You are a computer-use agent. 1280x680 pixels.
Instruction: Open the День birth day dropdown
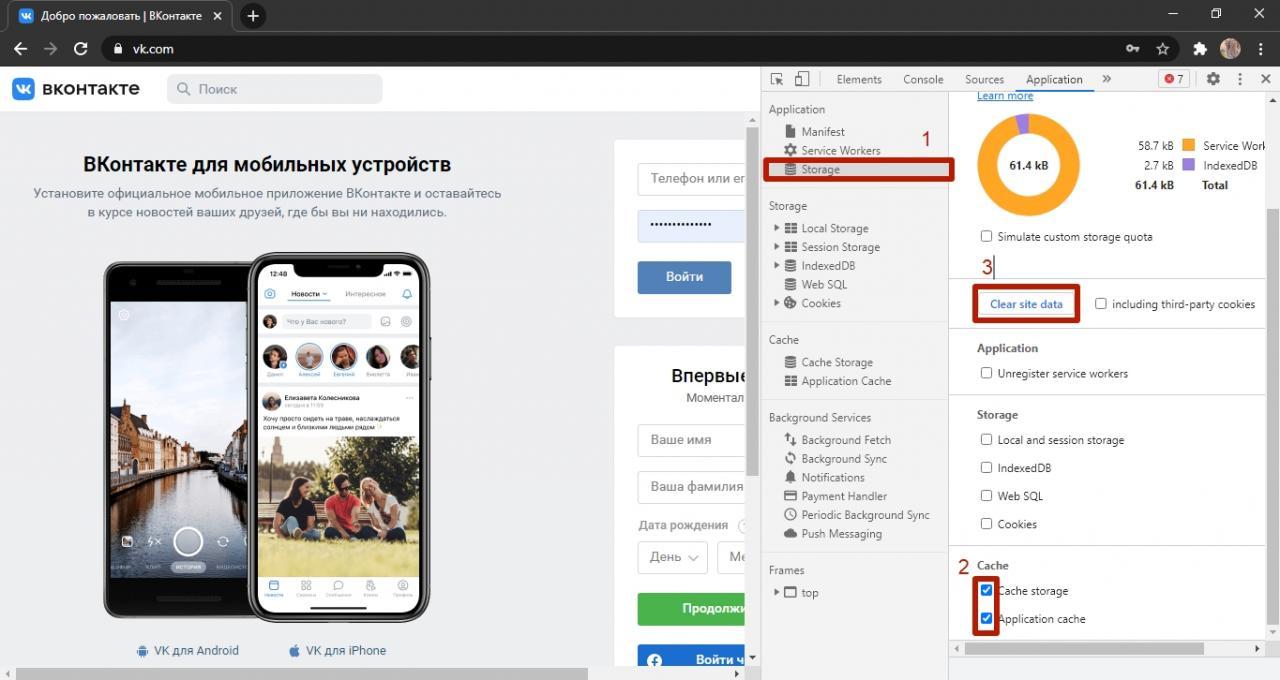tap(673, 557)
